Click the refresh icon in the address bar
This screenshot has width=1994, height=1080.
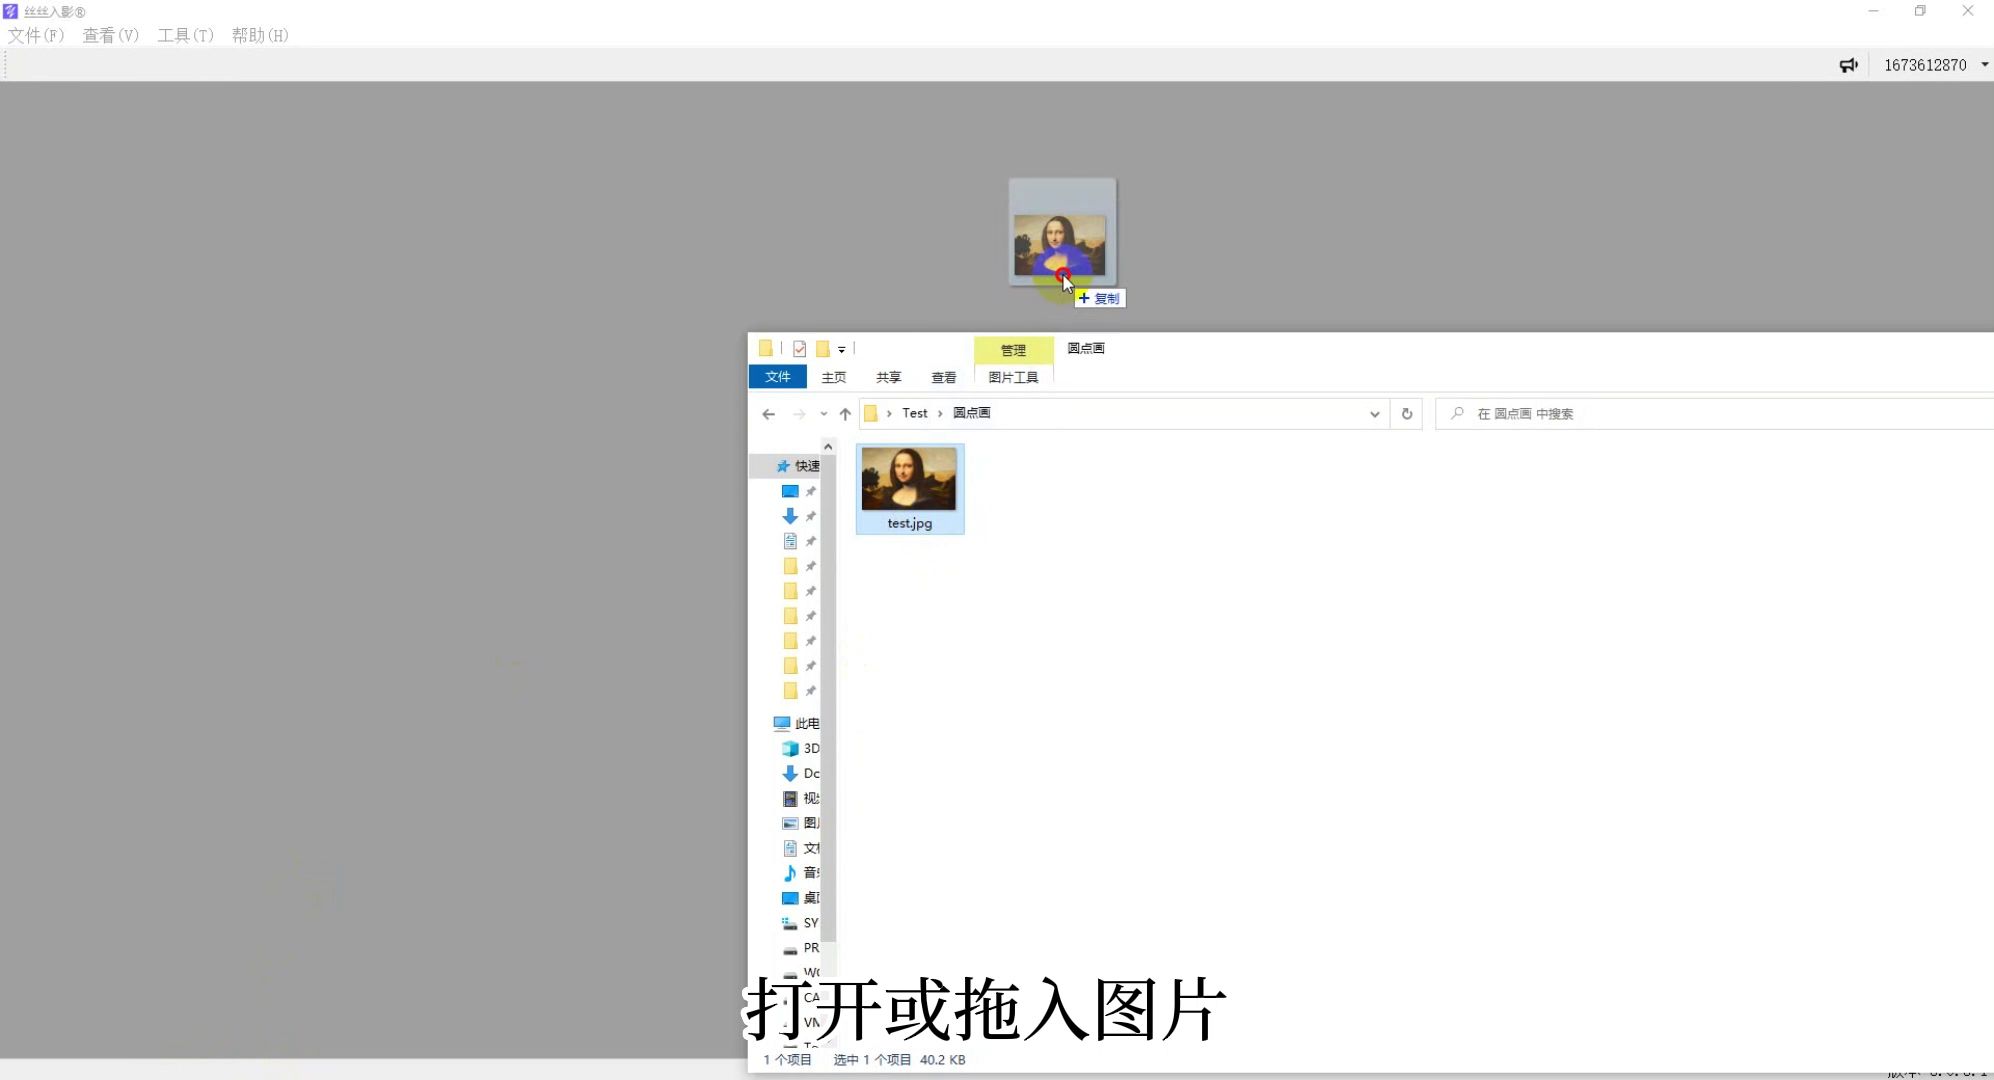pyautogui.click(x=1406, y=413)
